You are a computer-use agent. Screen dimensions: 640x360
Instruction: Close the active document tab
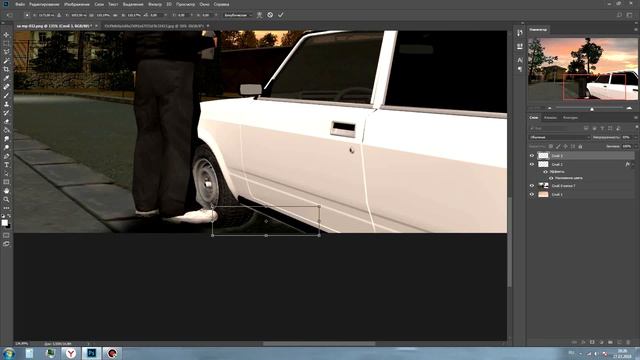[x=96, y=26]
